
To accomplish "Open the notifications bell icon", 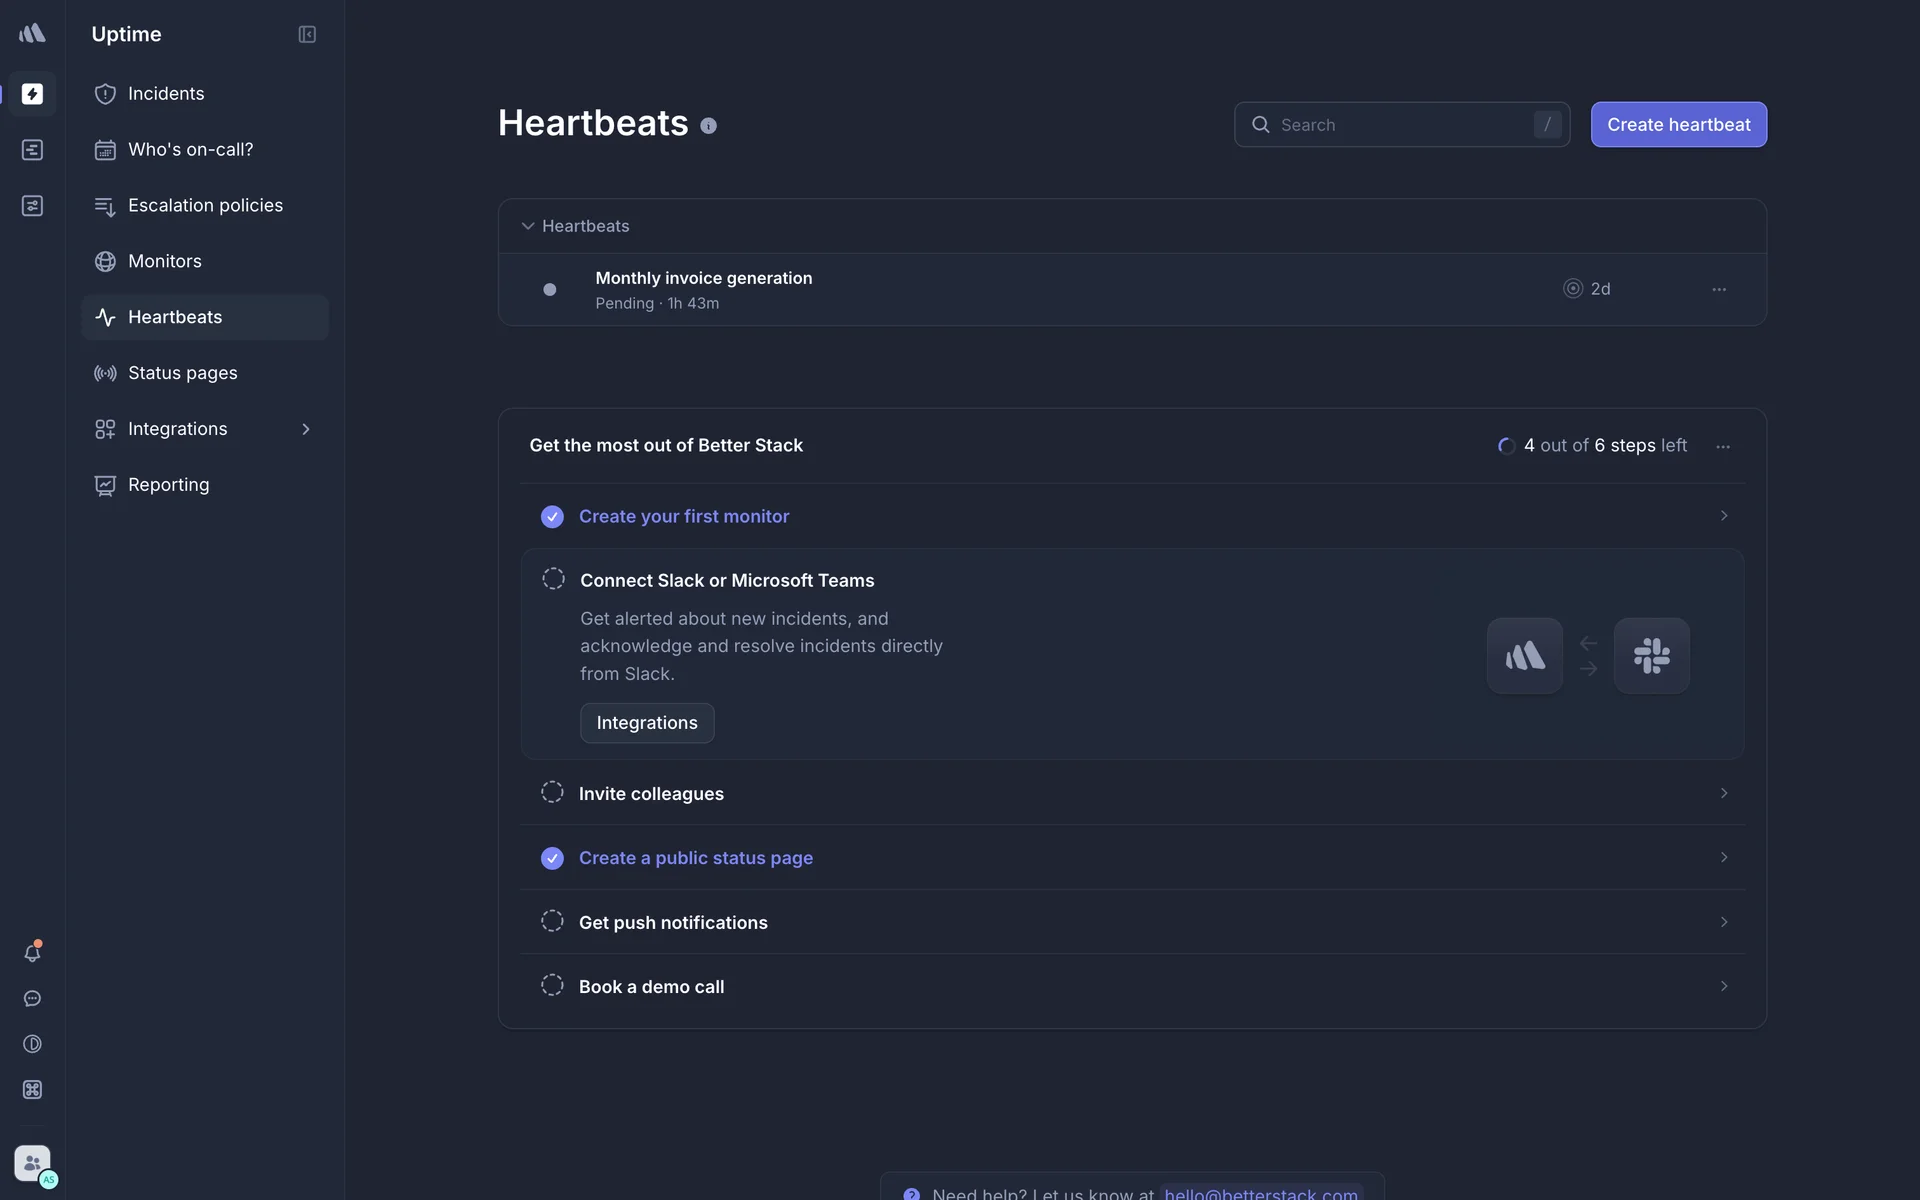I will [x=32, y=953].
